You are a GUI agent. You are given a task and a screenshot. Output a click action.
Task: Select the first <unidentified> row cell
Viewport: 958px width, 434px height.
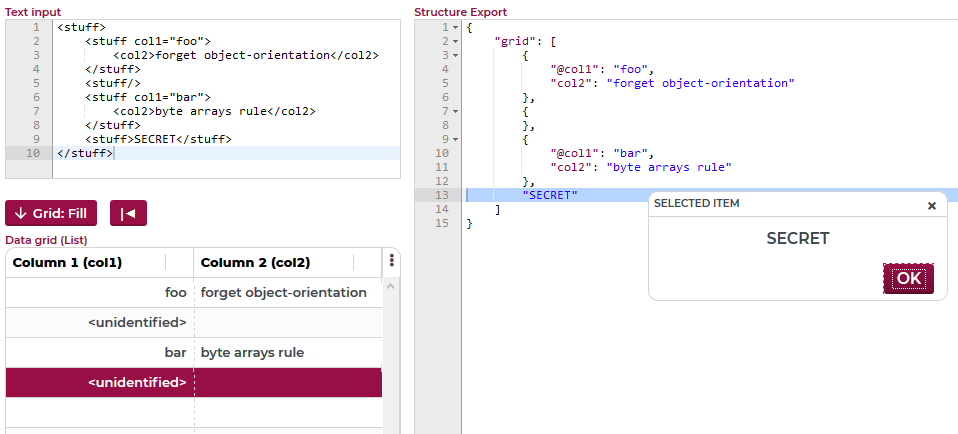(100, 322)
